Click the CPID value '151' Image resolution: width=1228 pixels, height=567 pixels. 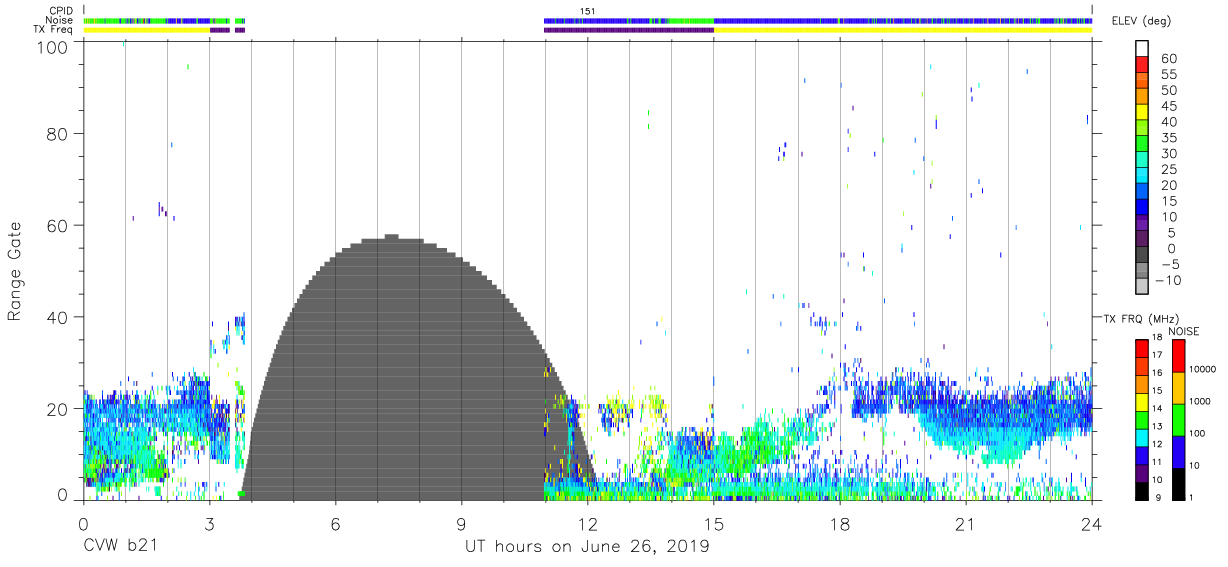588,11
